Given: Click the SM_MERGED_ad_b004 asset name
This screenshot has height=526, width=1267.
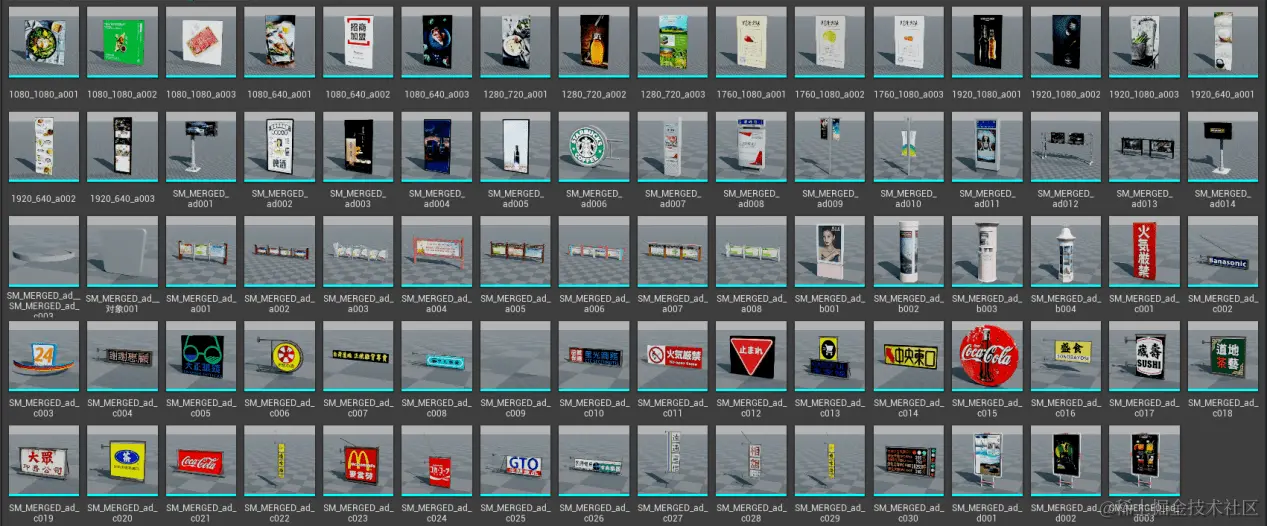Looking at the screenshot, I should pos(1066,303).
